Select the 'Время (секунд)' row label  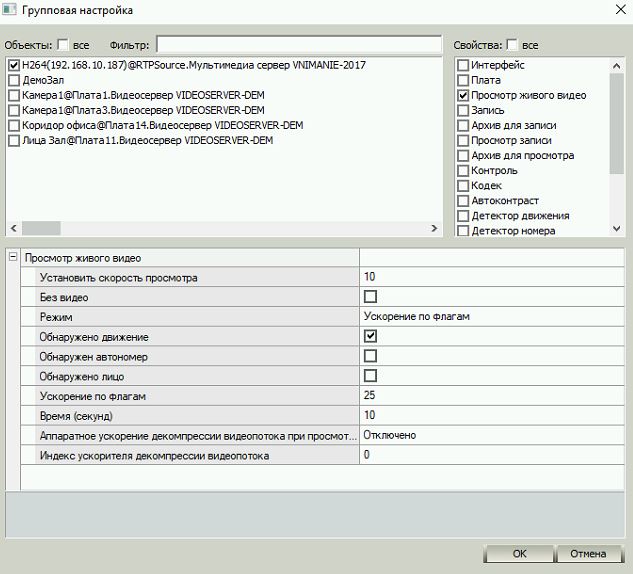(x=76, y=416)
